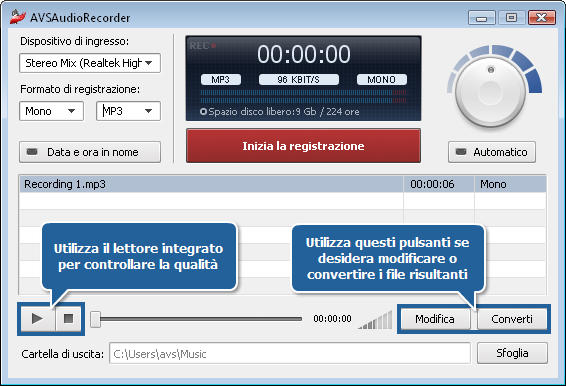This screenshot has width=566, height=386.
Task: Start recording with Inizia la registrazione
Action: tap(303, 146)
